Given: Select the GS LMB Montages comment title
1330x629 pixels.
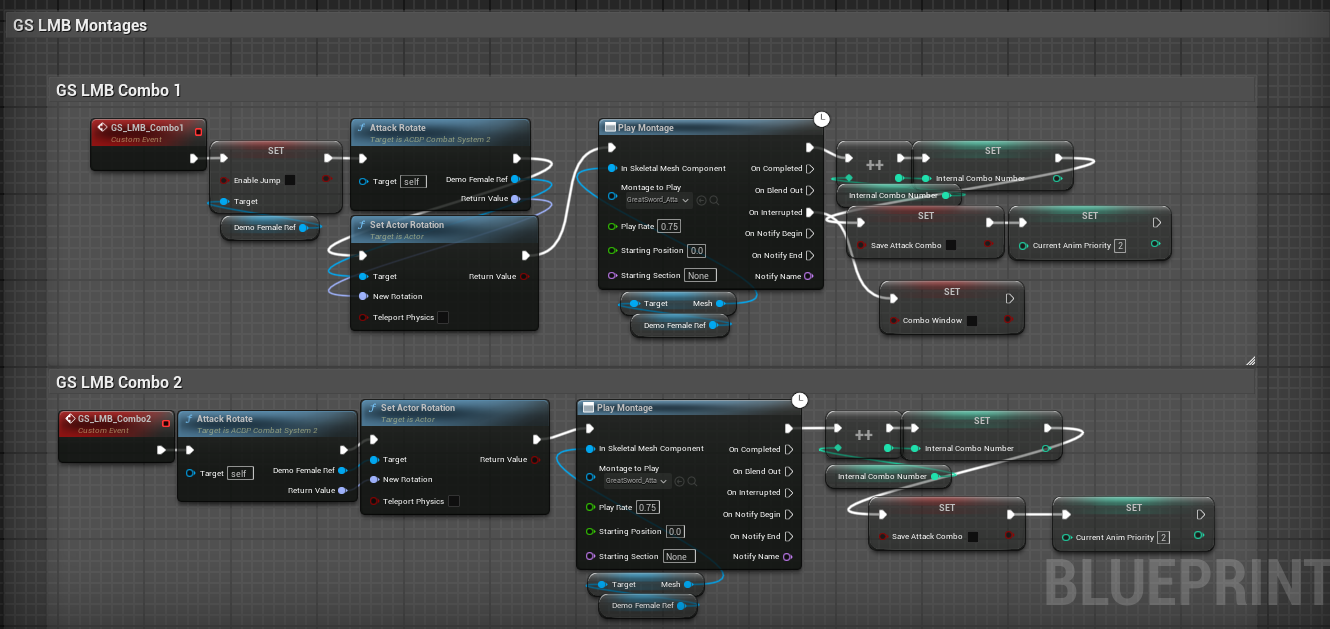Looking at the screenshot, I should (x=80, y=26).
